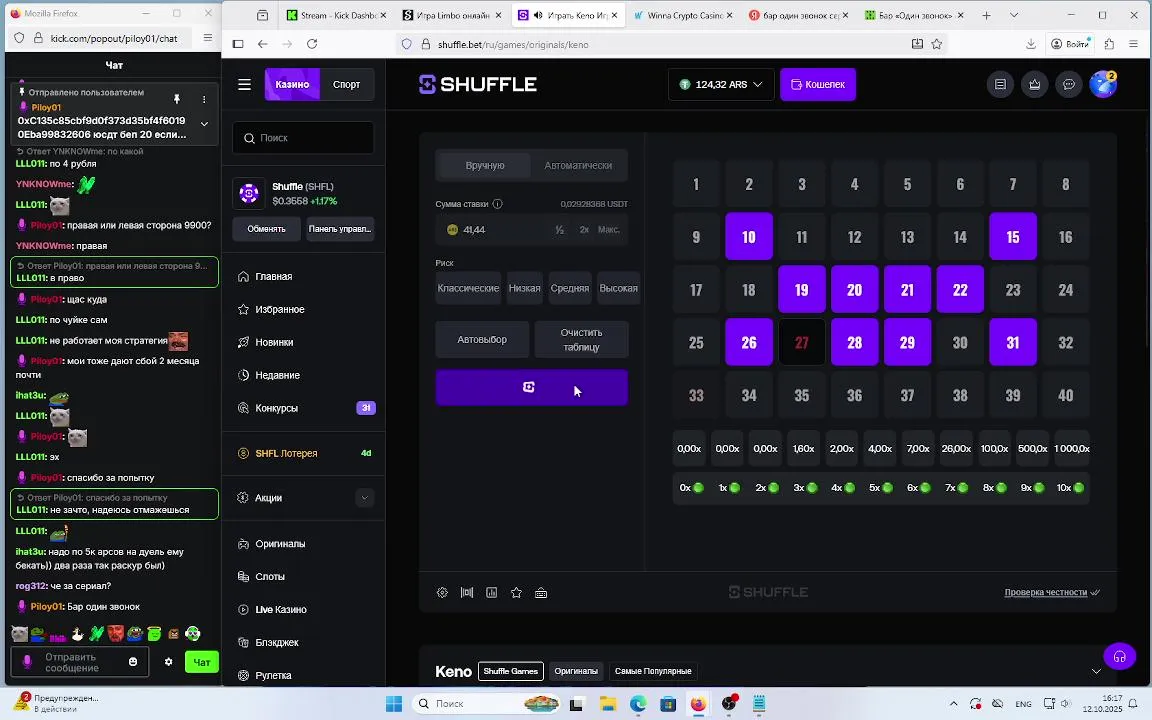Expand the Акции sidebar section
Image resolution: width=1152 pixels, height=720 pixels.
pyautogui.click(x=364, y=498)
